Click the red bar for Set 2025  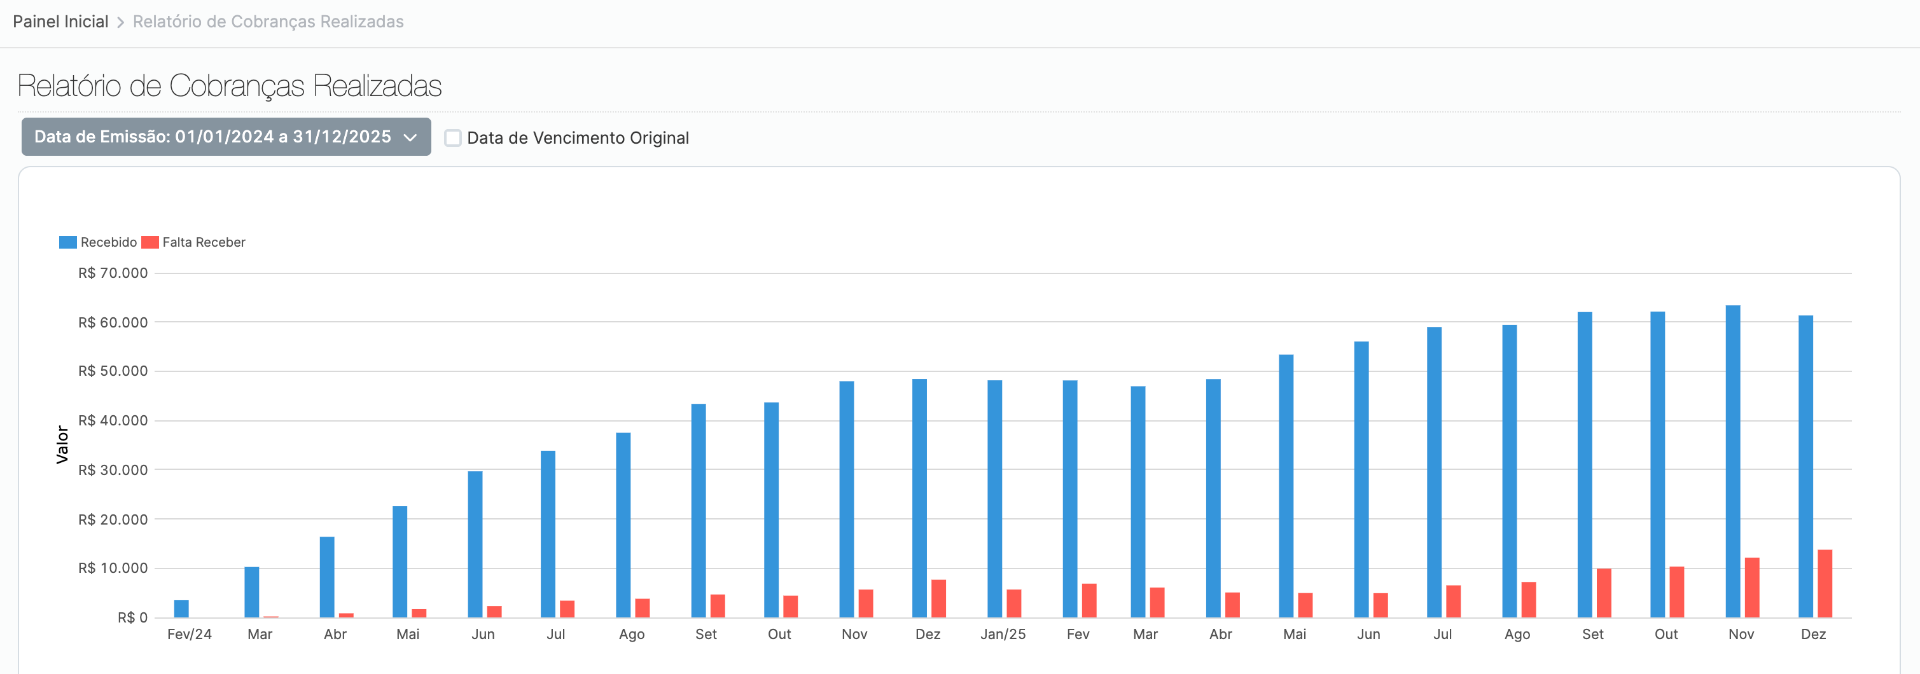(x=1604, y=593)
